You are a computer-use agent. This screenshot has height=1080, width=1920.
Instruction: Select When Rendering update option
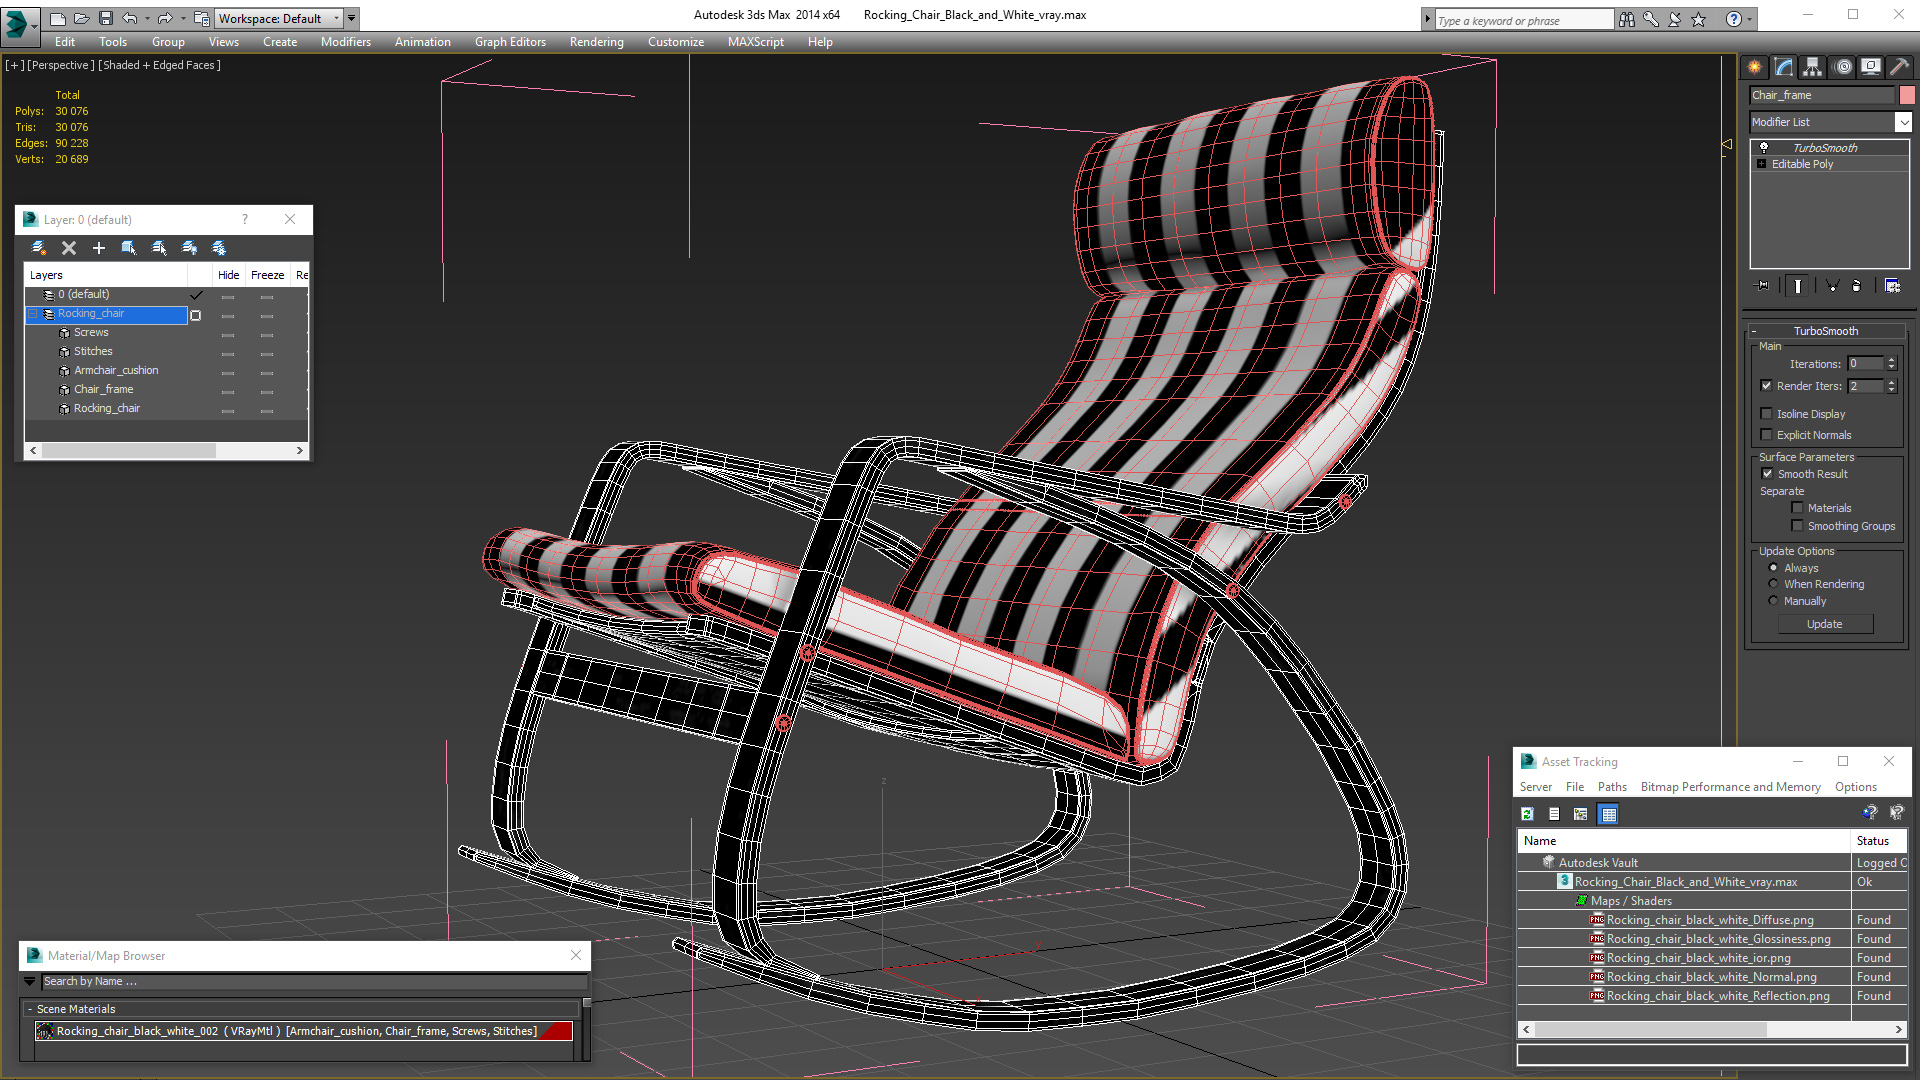click(1773, 584)
